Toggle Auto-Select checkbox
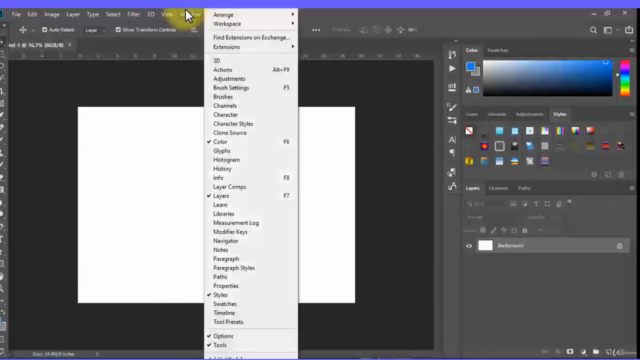 (x=44, y=30)
